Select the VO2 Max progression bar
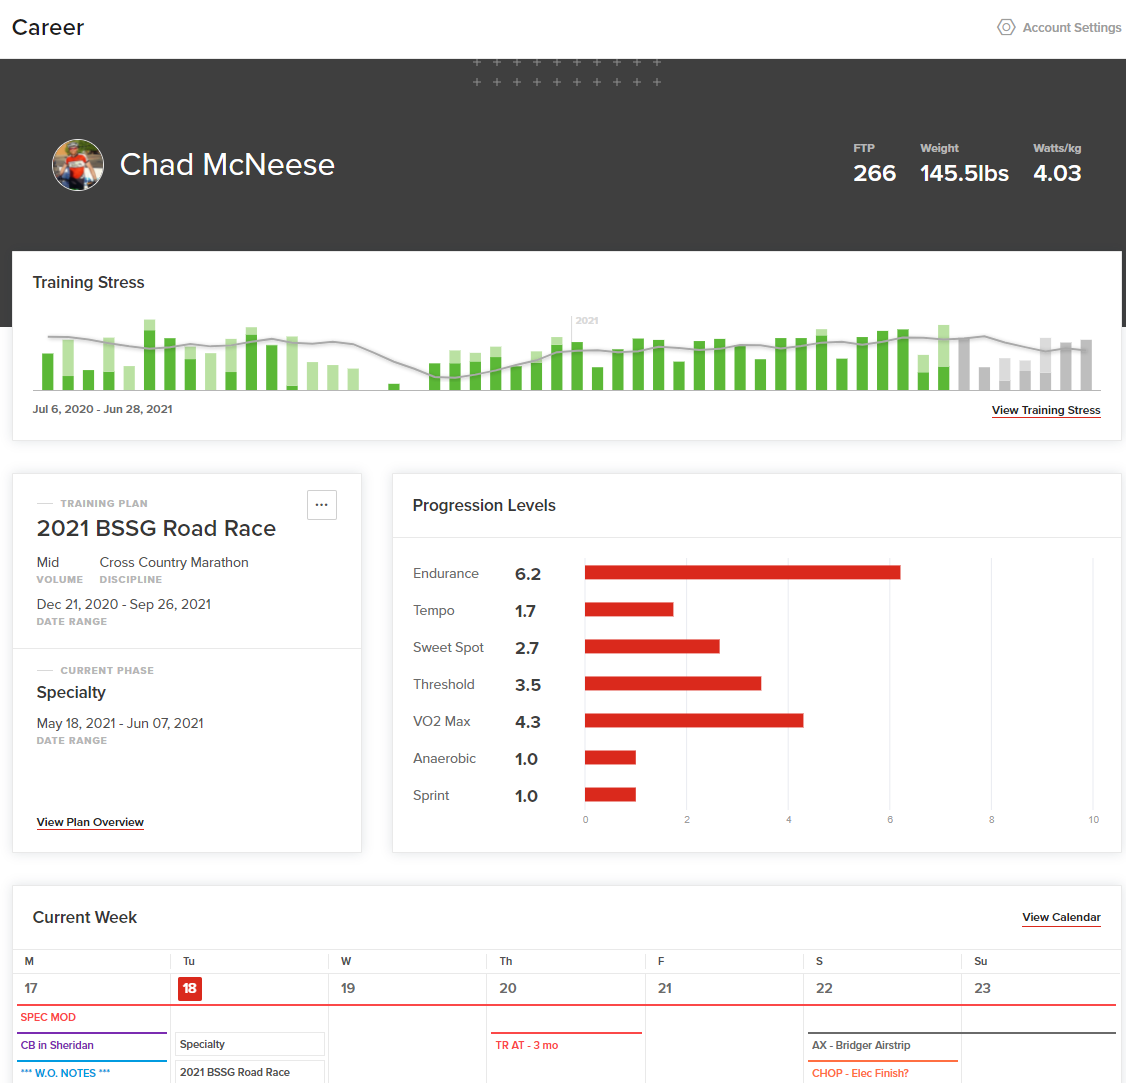Viewport: 1126px width, 1083px height. 694,720
